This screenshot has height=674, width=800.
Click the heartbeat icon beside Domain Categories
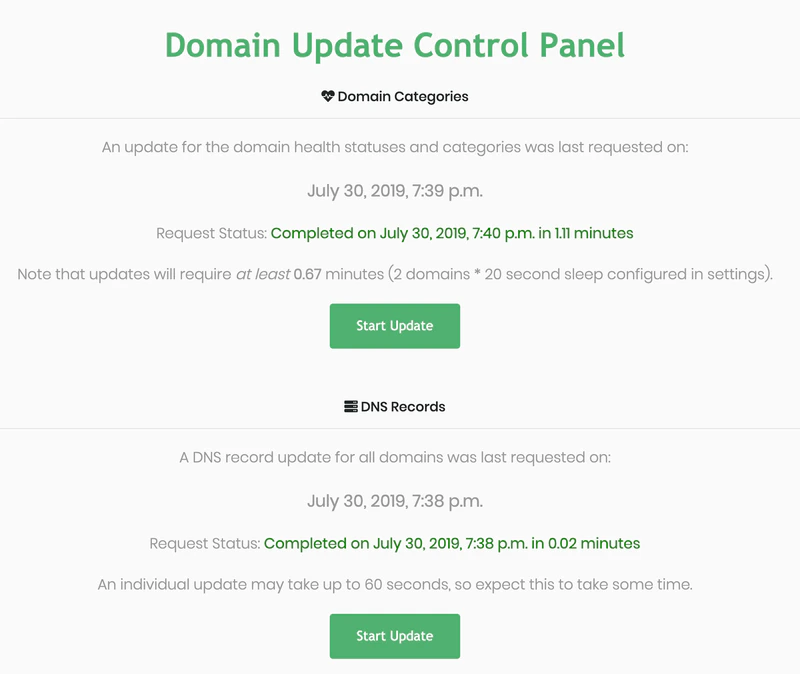click(328, 96)
